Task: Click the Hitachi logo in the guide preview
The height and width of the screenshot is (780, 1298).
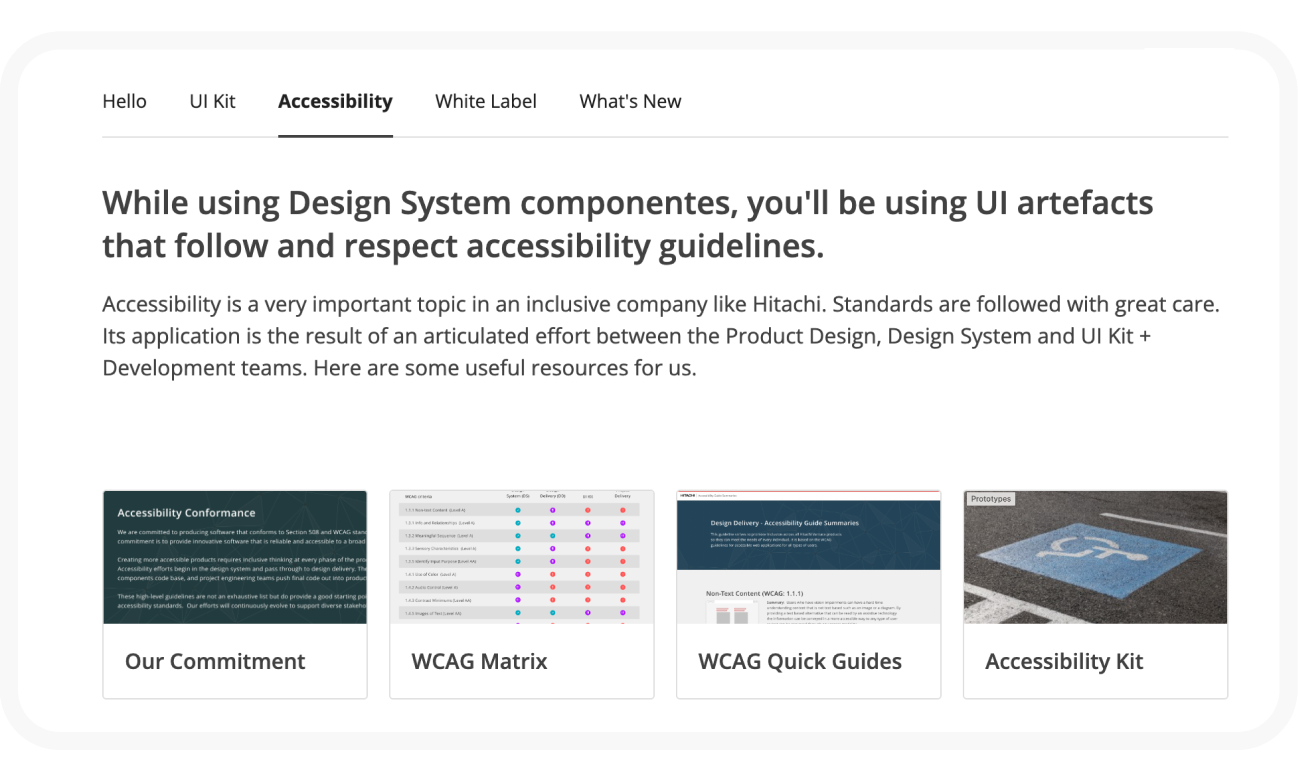Action: 687,496
